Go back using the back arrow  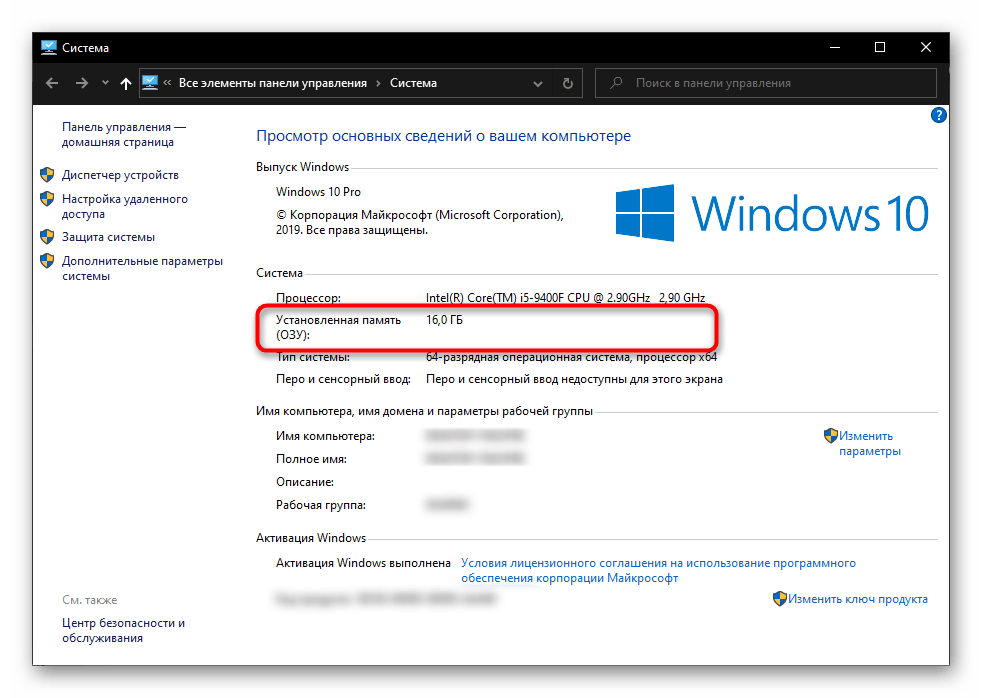pos(53,83)
